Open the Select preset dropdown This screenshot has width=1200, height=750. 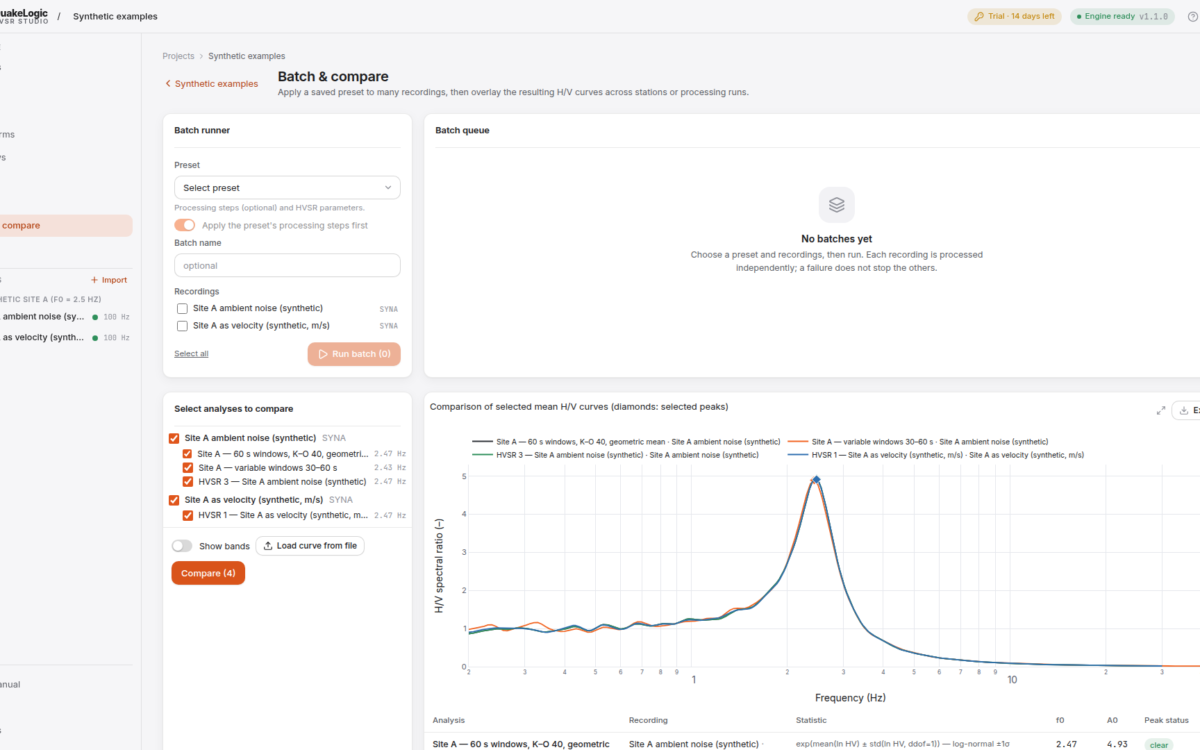pyautogui.click(x=287, y=187)
